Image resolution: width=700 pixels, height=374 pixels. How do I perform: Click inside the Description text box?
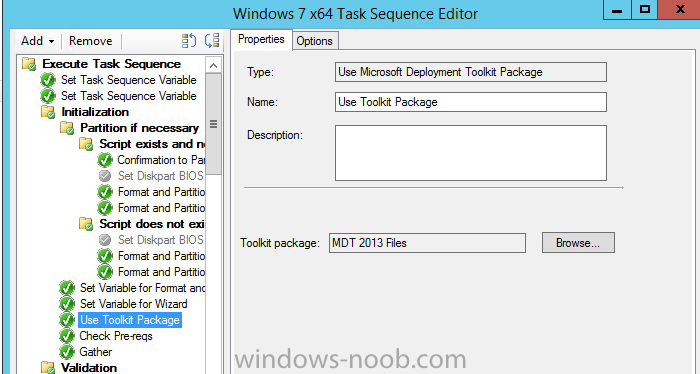(471, 153)
